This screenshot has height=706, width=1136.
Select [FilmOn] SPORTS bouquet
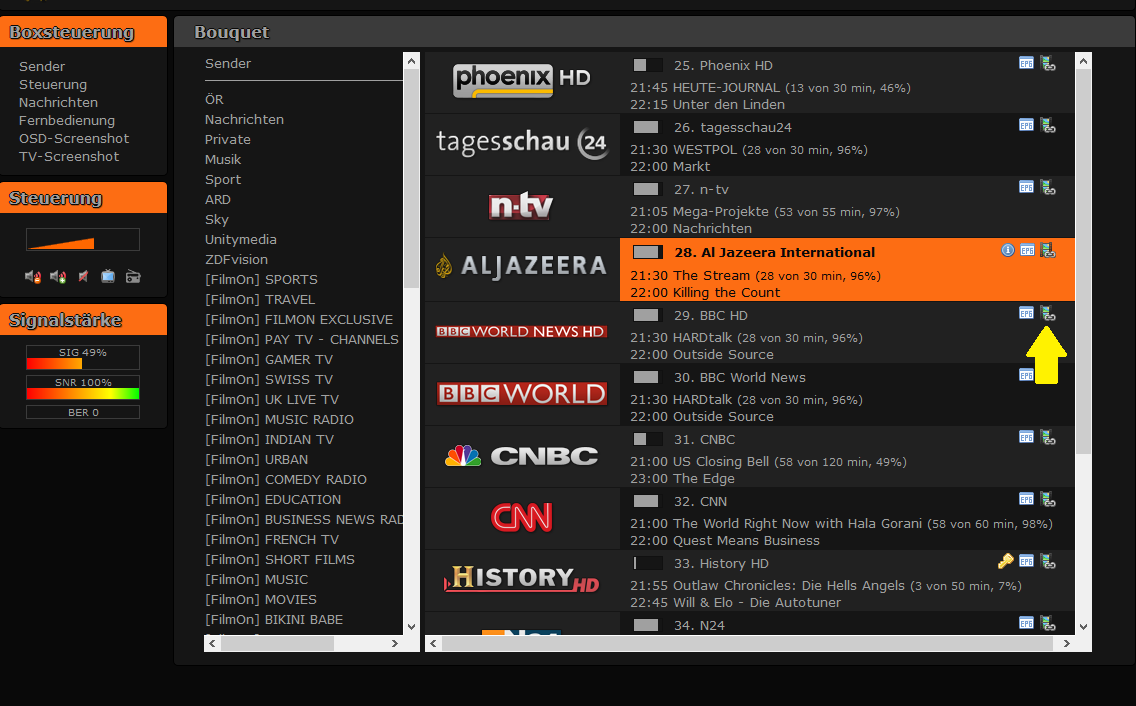[261, 280]
